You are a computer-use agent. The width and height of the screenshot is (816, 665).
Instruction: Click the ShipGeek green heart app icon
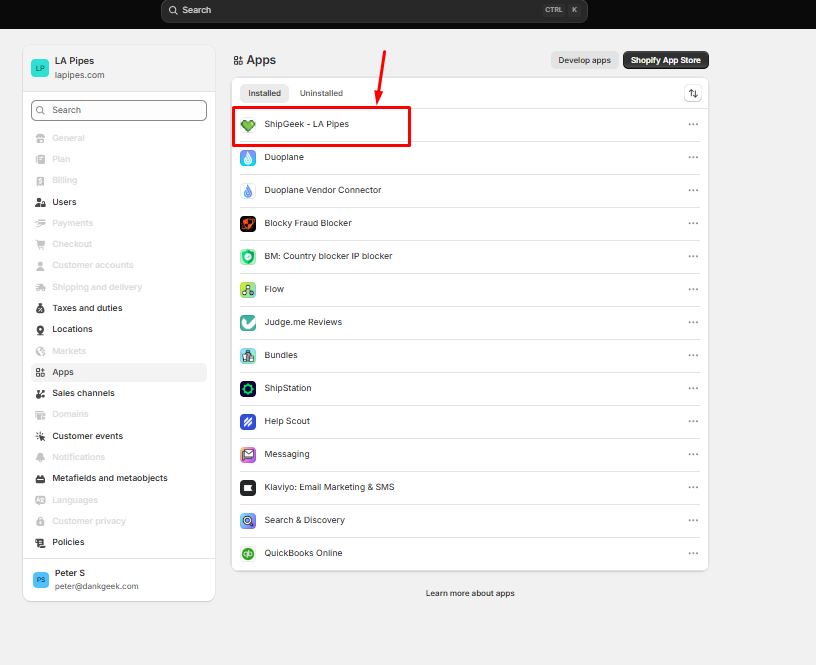pyautogui.click(x=248, y=125)
